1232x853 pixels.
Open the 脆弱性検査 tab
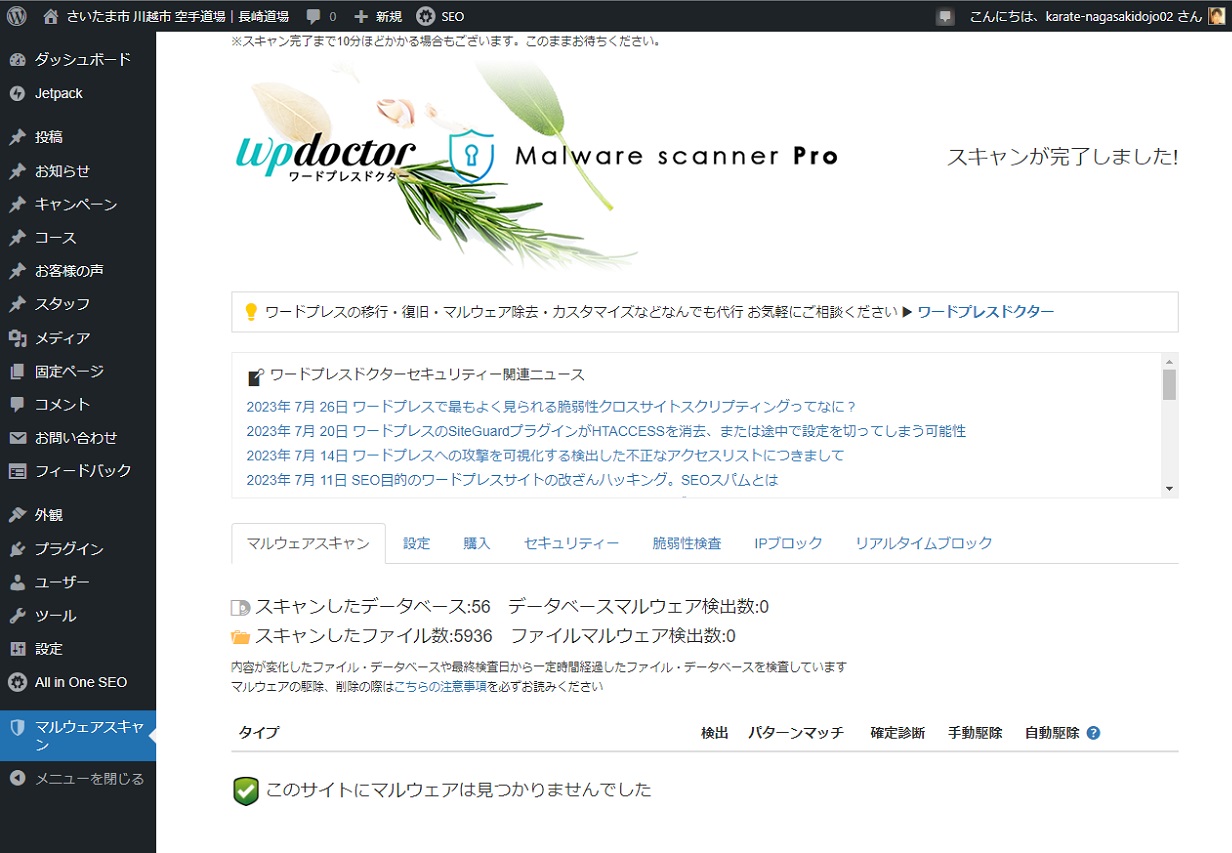[686, 543]
